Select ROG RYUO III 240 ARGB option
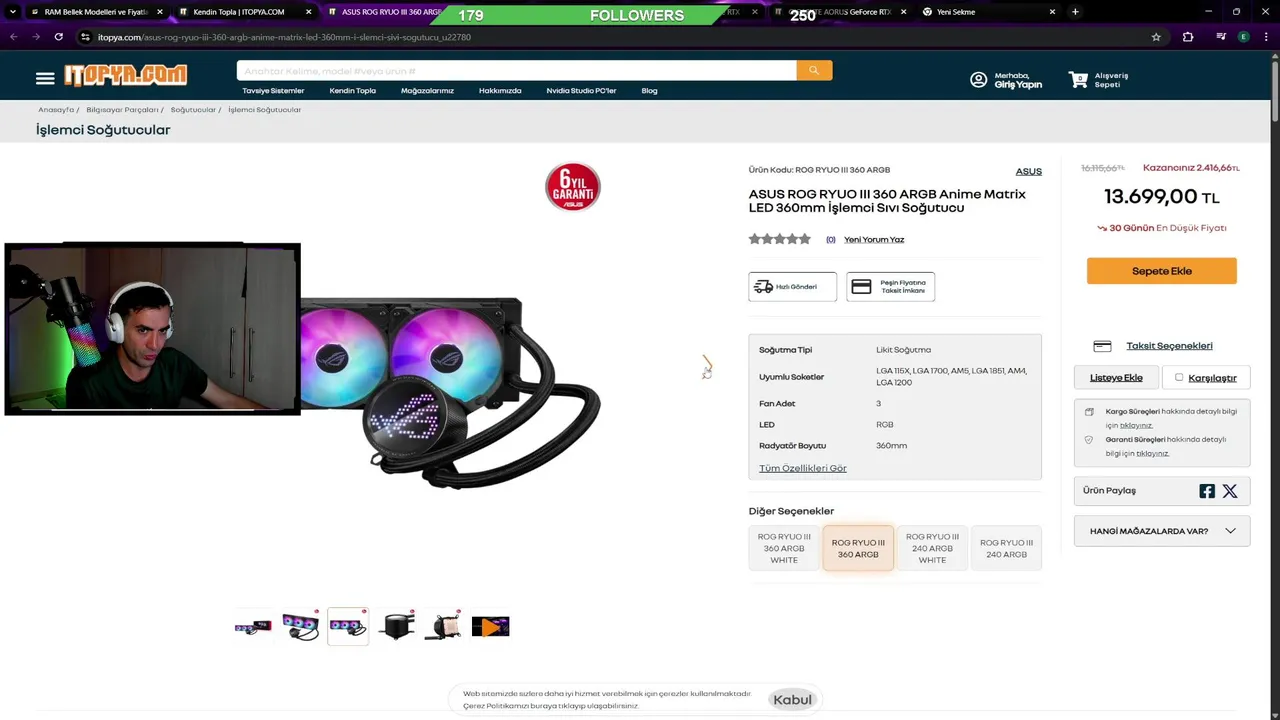This screenshot has height=720, width=1280. [1006, 548]
